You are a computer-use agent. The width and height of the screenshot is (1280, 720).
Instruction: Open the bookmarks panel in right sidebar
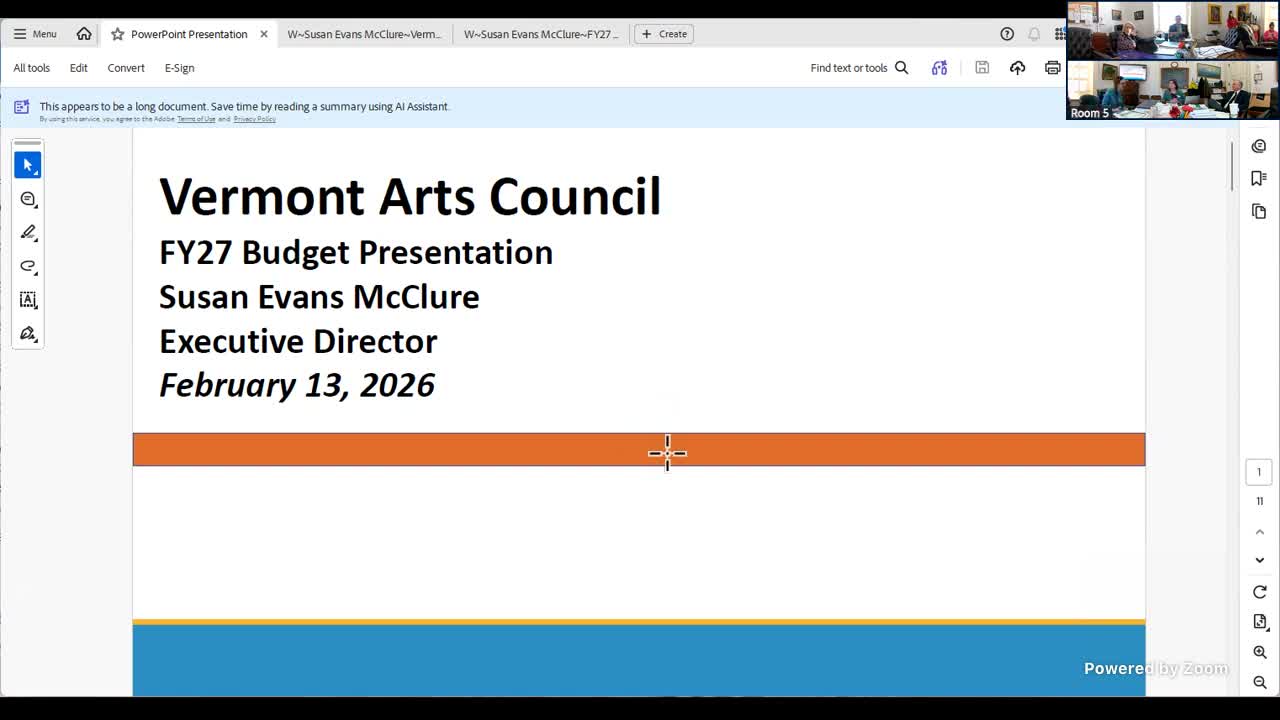pyautogui.click(x=1259, y=179)
